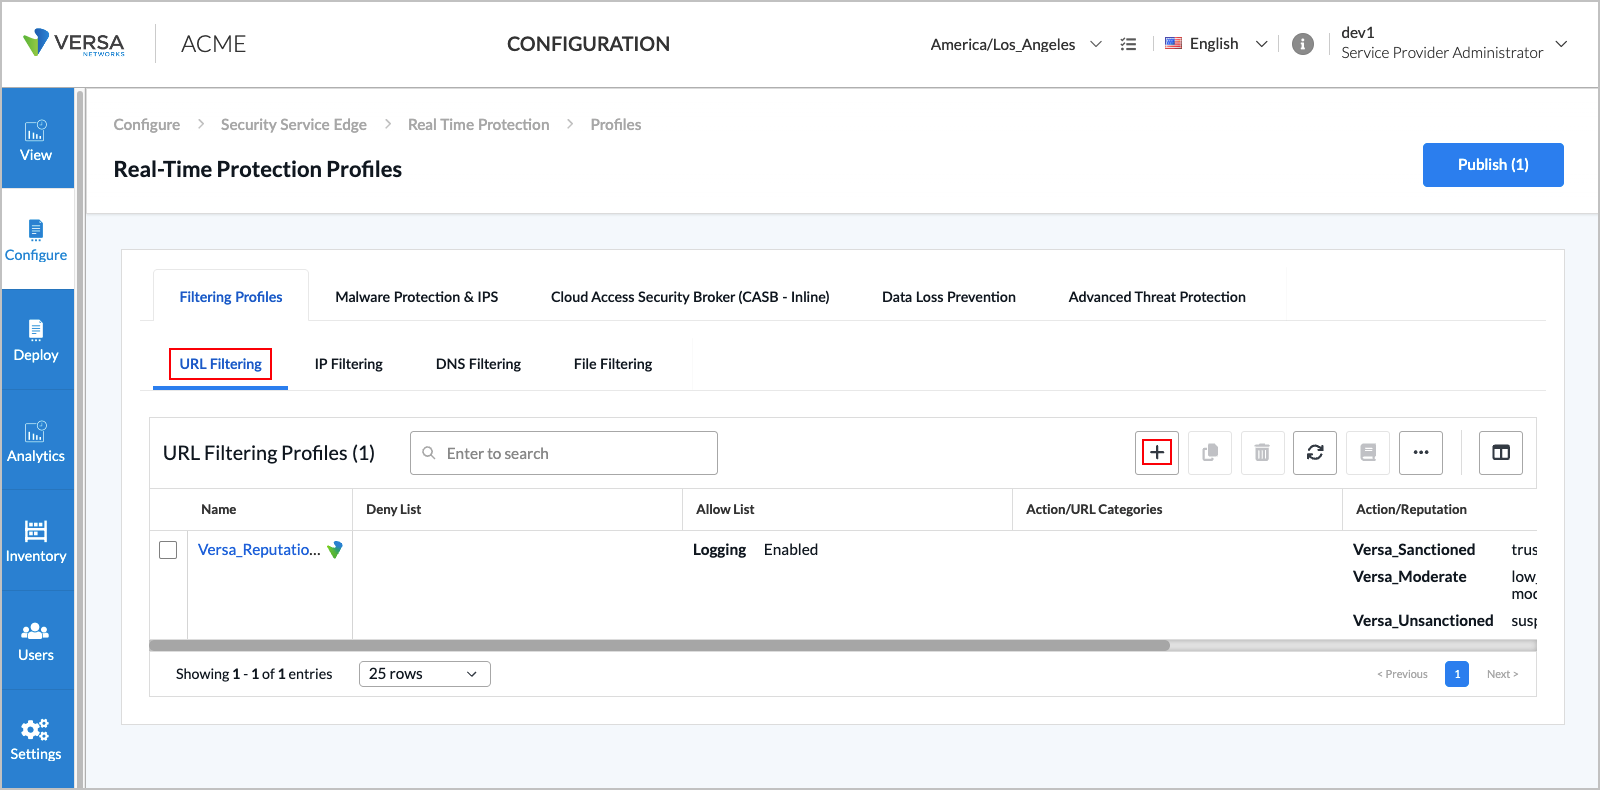
Task: Select the File Filtering sub-tab
Action: pos(613,364)
